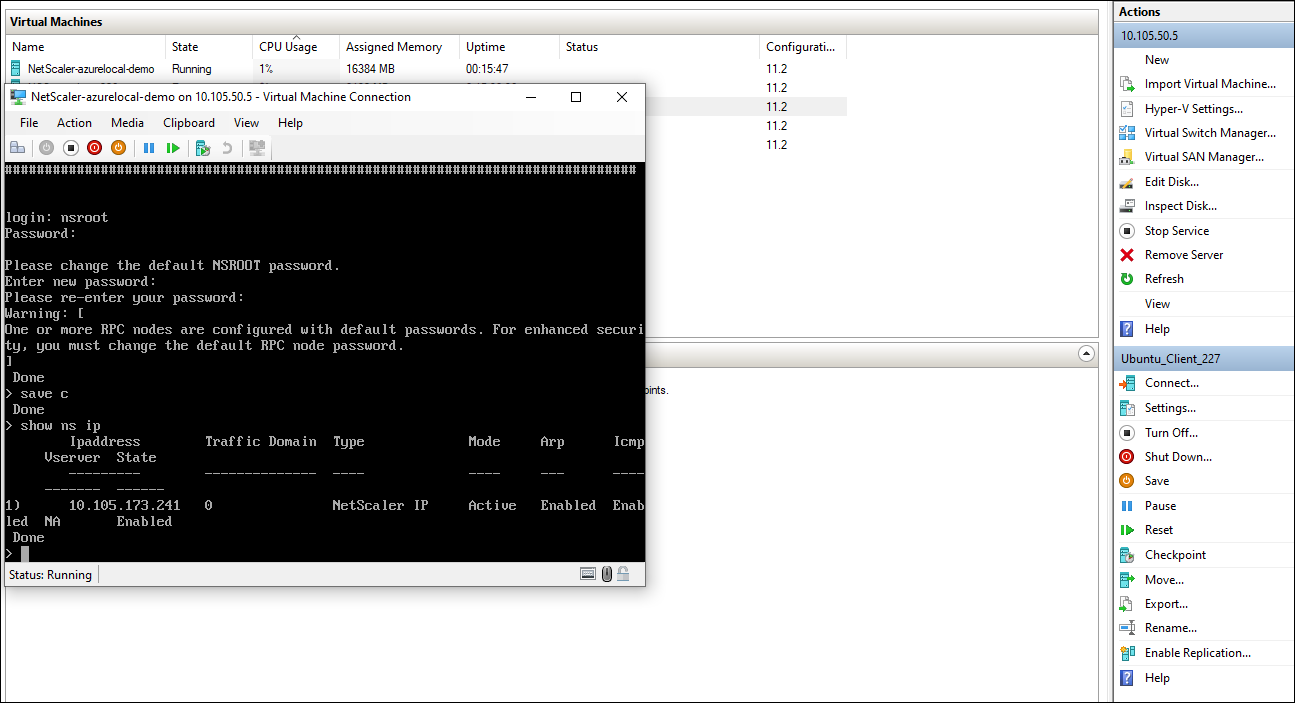Pause the running virtual machine from the toolbar

148,147
